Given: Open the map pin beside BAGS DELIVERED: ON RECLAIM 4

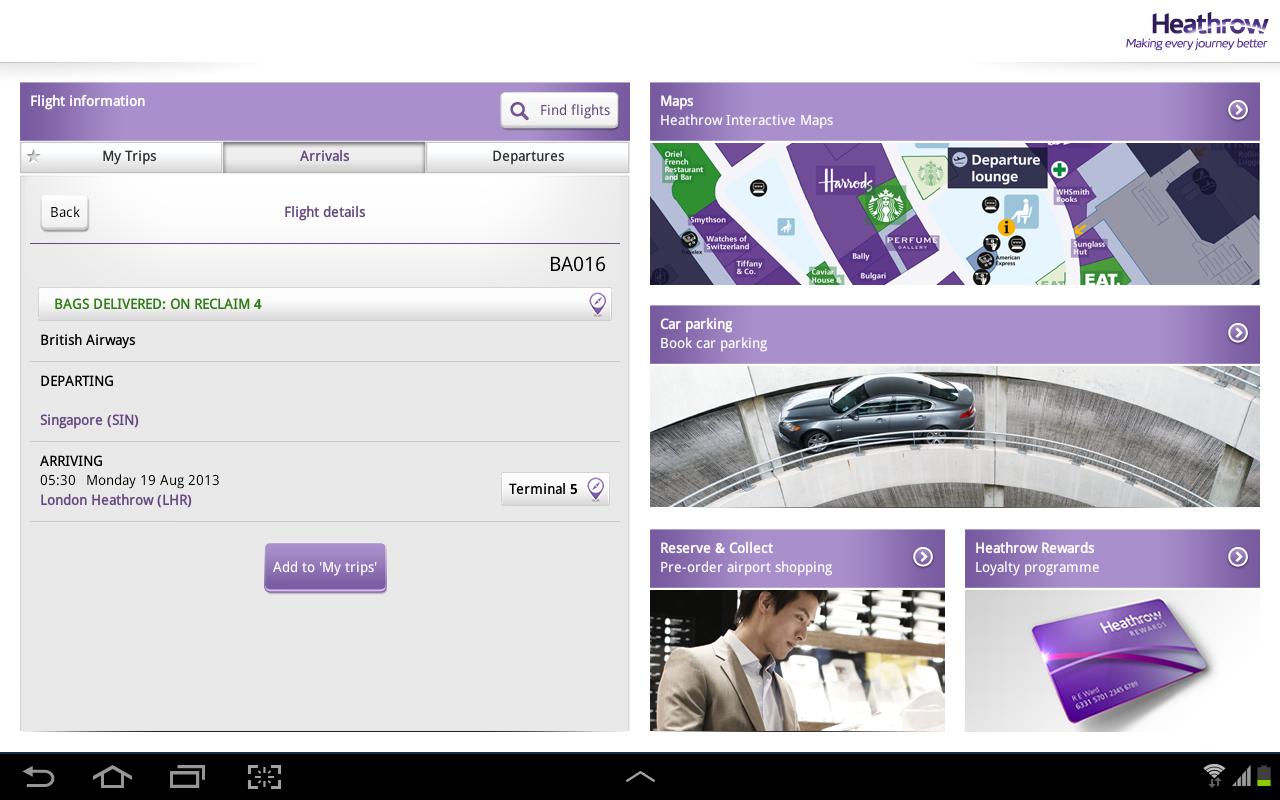Looking at the screenshot, I should 597,303.
